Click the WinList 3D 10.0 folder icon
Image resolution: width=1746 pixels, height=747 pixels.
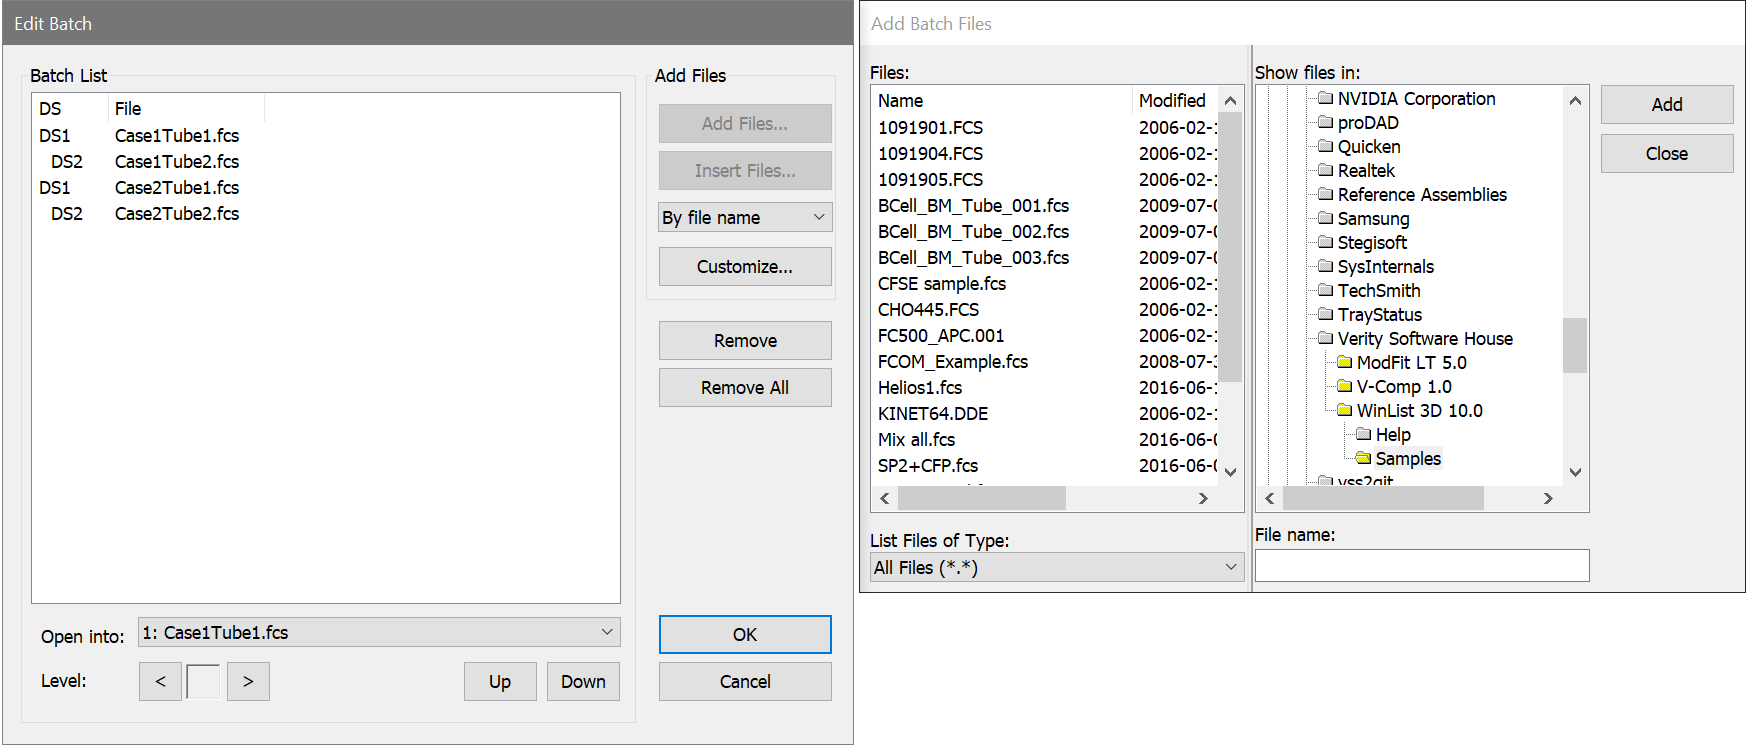(x=1344, y=411)
